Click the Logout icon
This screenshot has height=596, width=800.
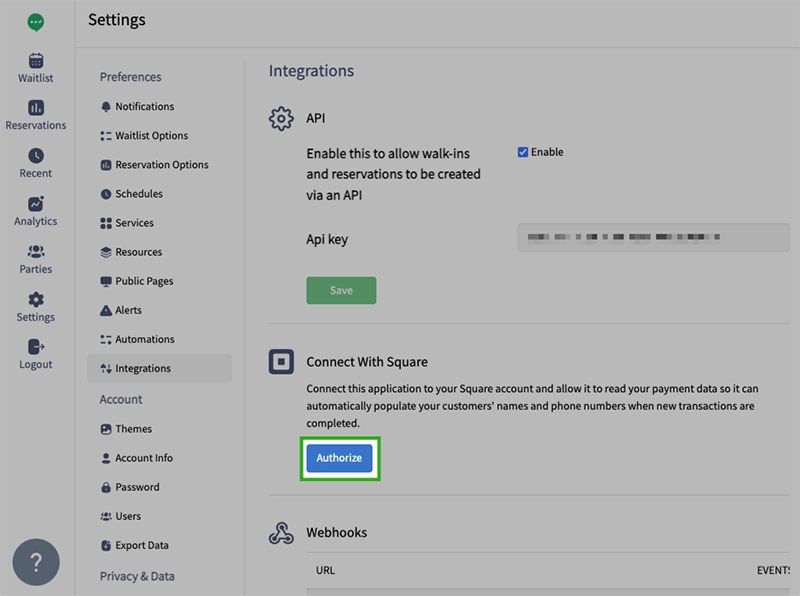35,352
